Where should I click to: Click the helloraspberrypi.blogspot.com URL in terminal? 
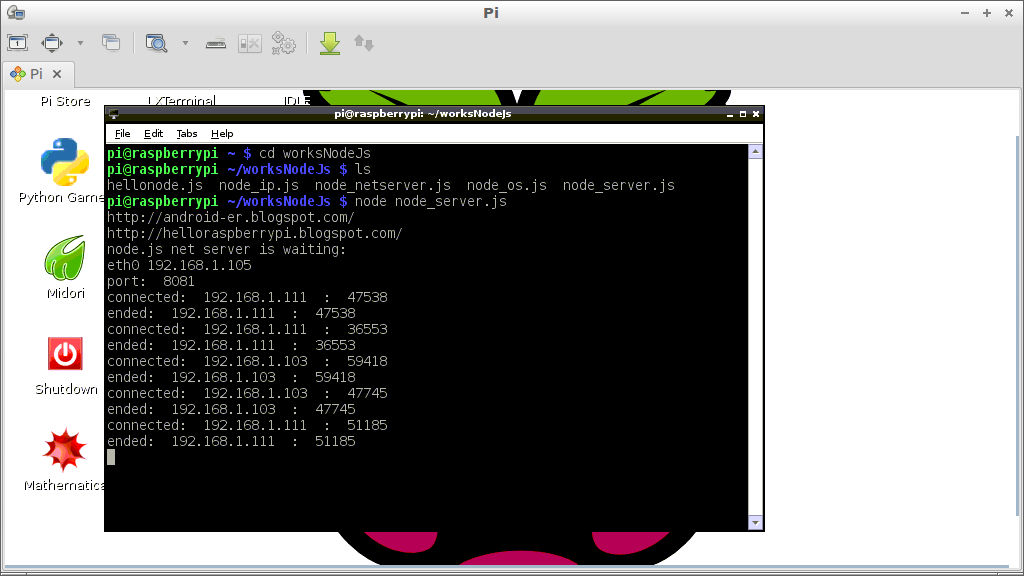(x=255, y=233)
